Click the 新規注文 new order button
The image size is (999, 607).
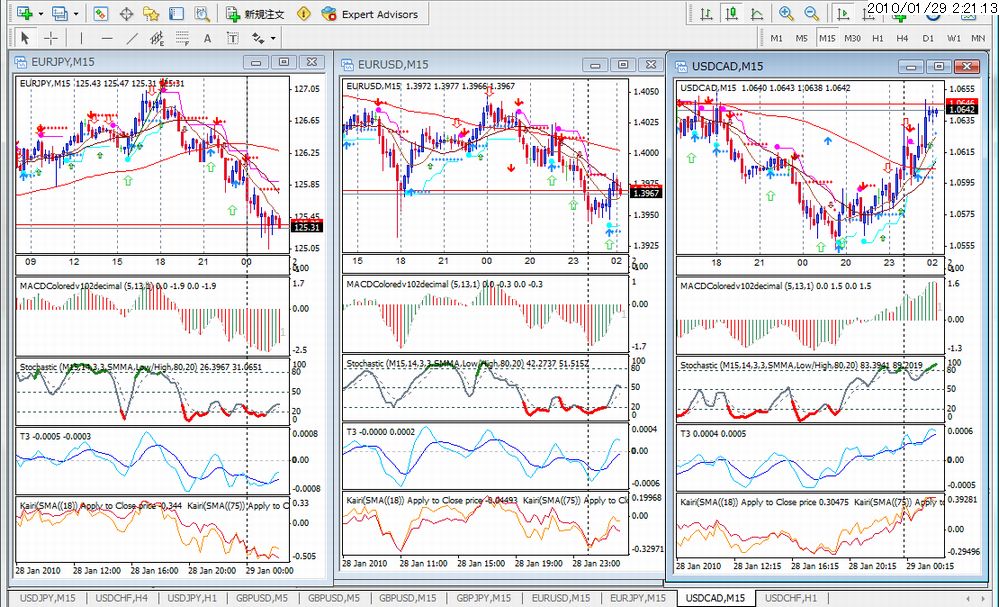tap(255, 13)
